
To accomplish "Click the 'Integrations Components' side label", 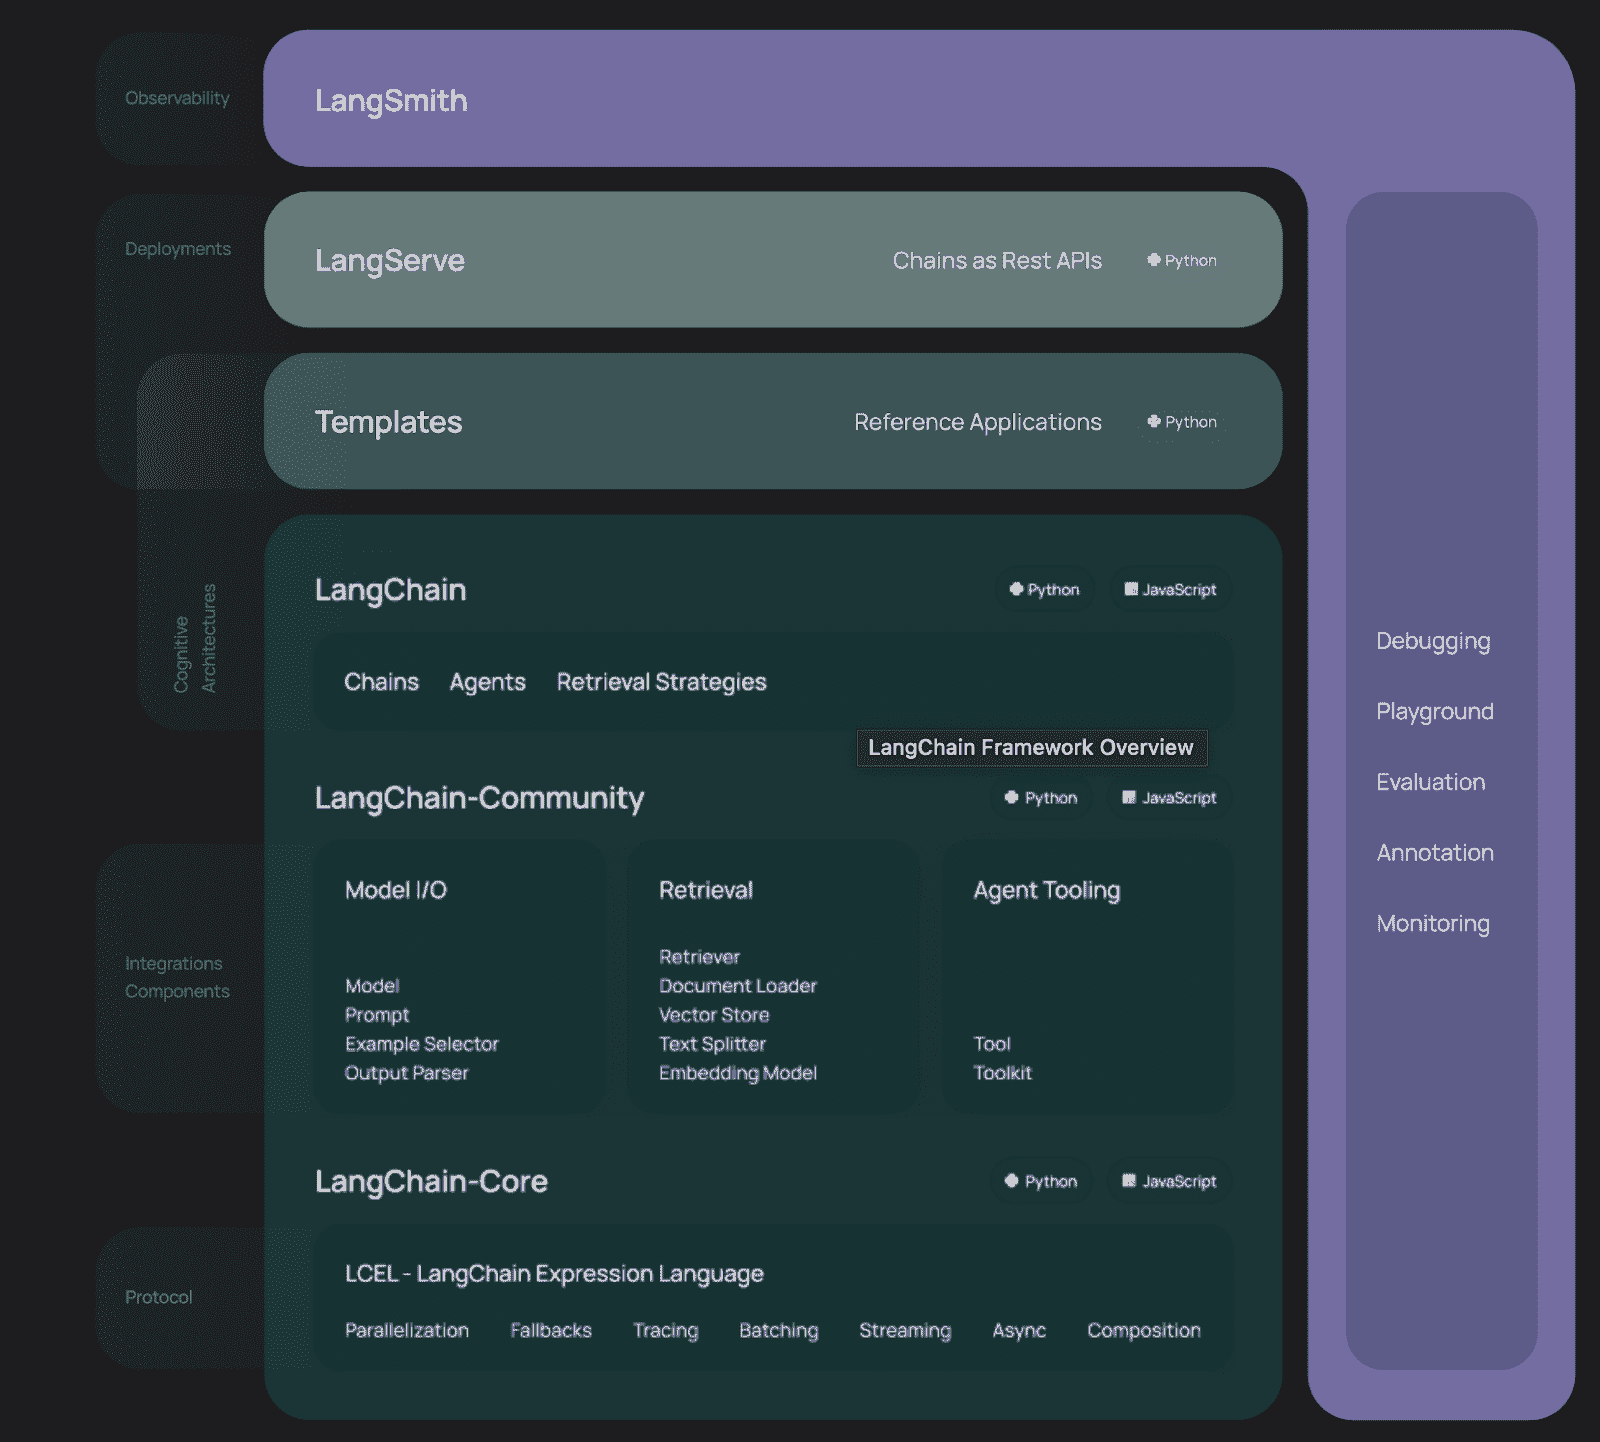I will pos(177,977).
